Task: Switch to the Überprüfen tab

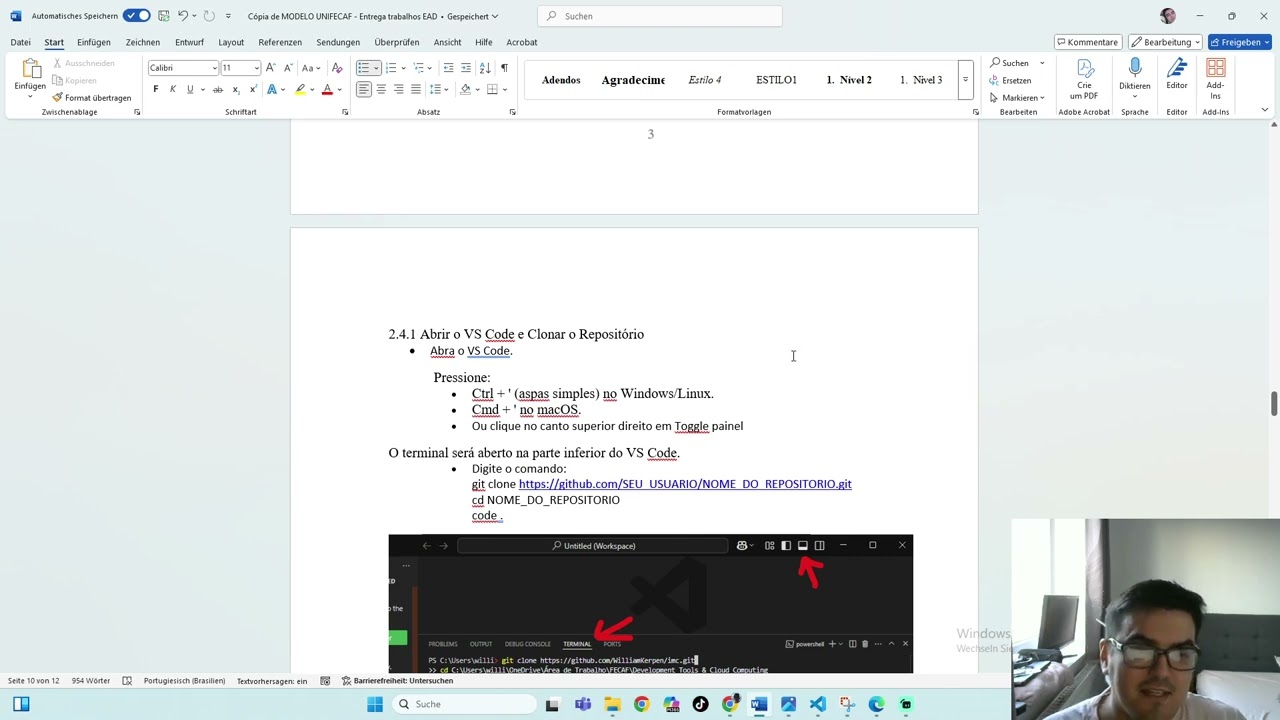Action: (397, 42)
